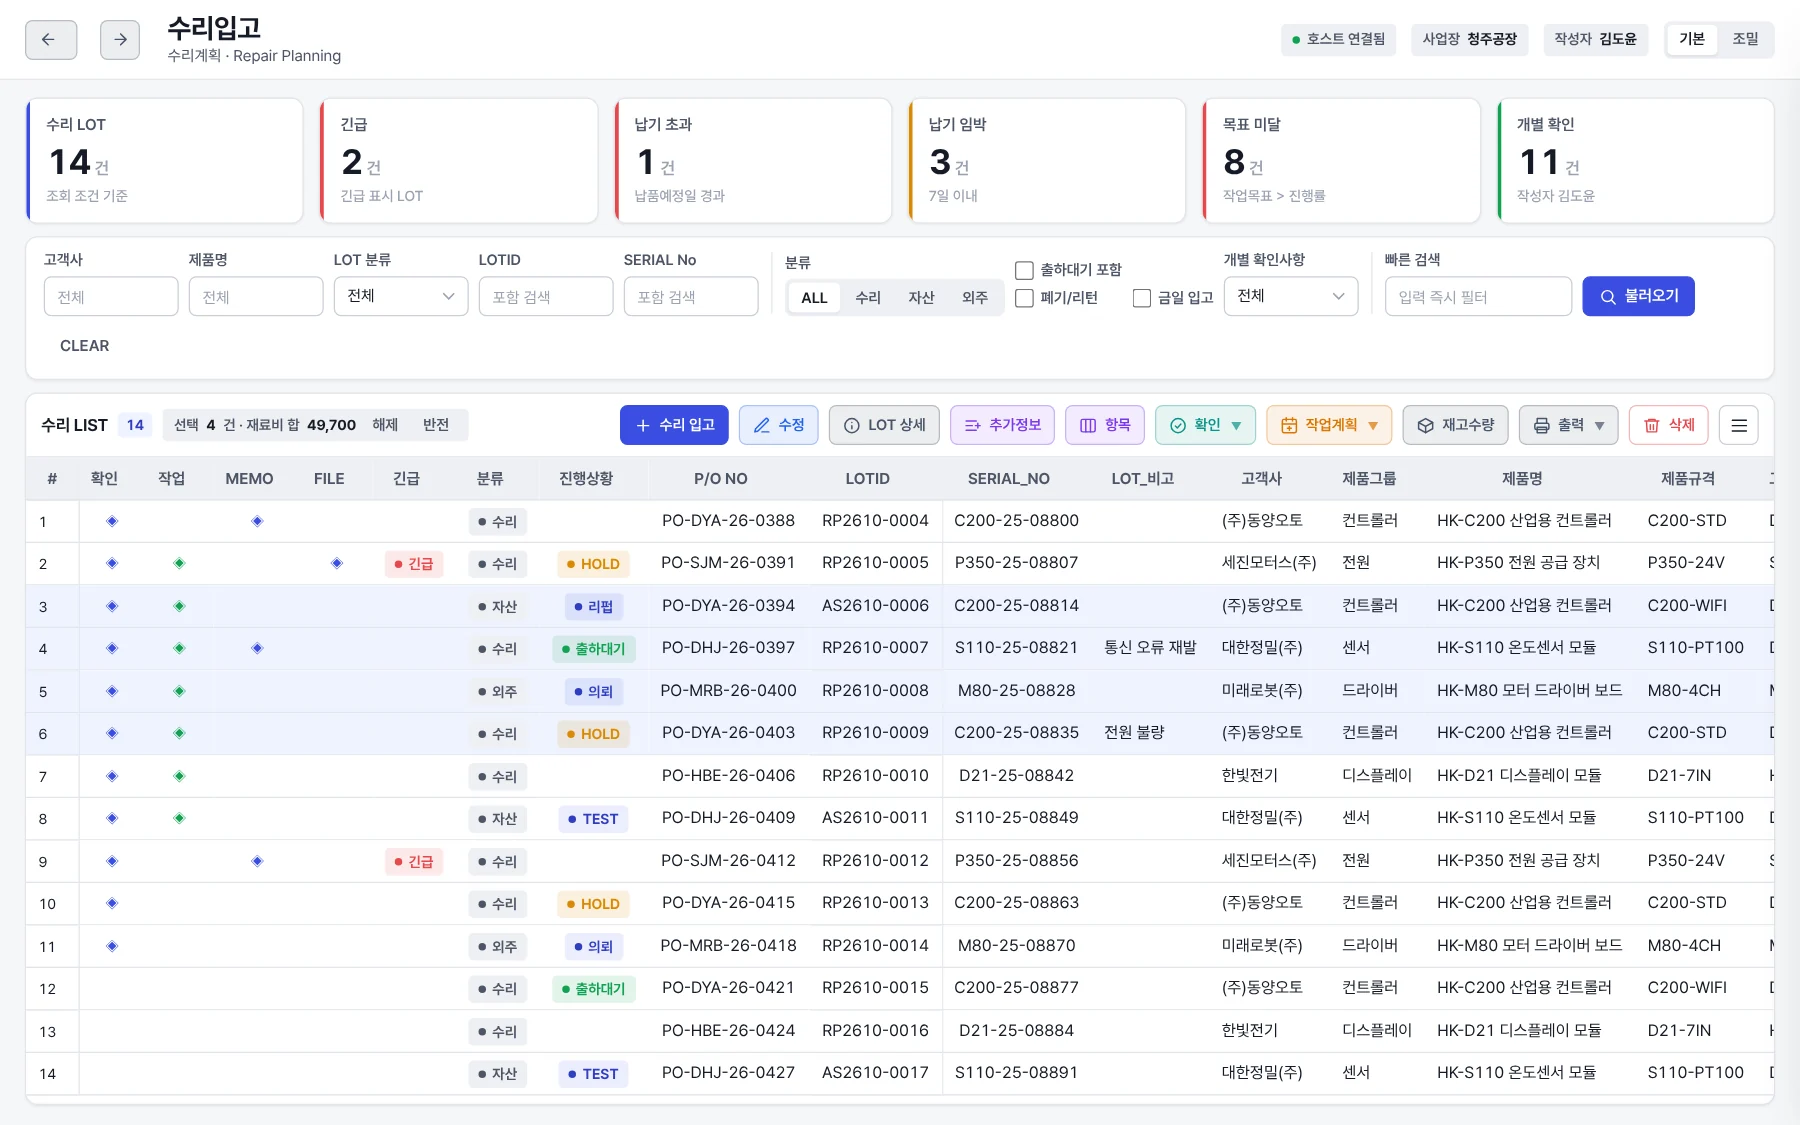Click the 수정 edit button
The height and width of the screenshot is (1125, 1800).
pos(779,425)
